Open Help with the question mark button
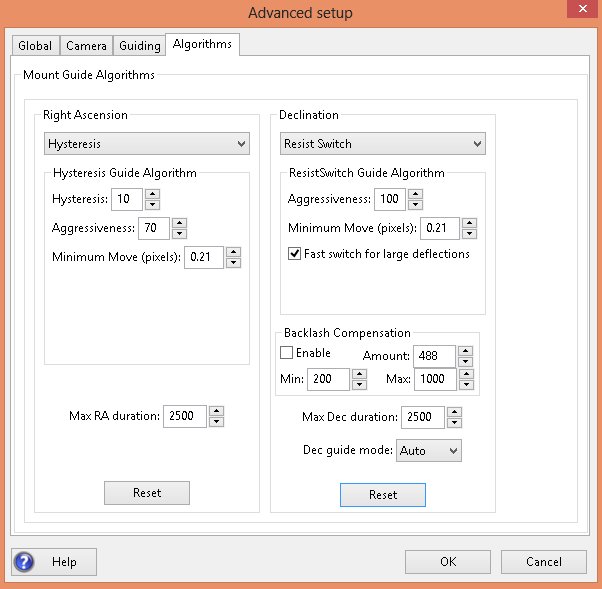The height and width of the screenshot is (589, 602). click(x=54, y=562)
